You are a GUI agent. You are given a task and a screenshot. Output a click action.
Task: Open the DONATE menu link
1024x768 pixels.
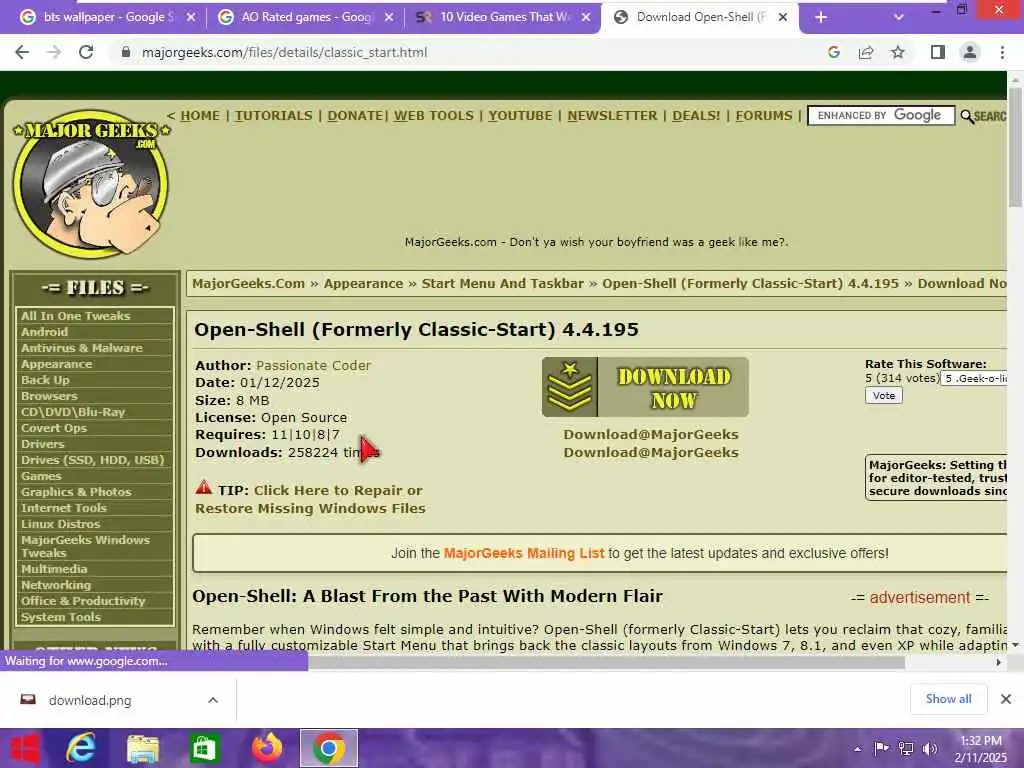click(x=355, y=116)
